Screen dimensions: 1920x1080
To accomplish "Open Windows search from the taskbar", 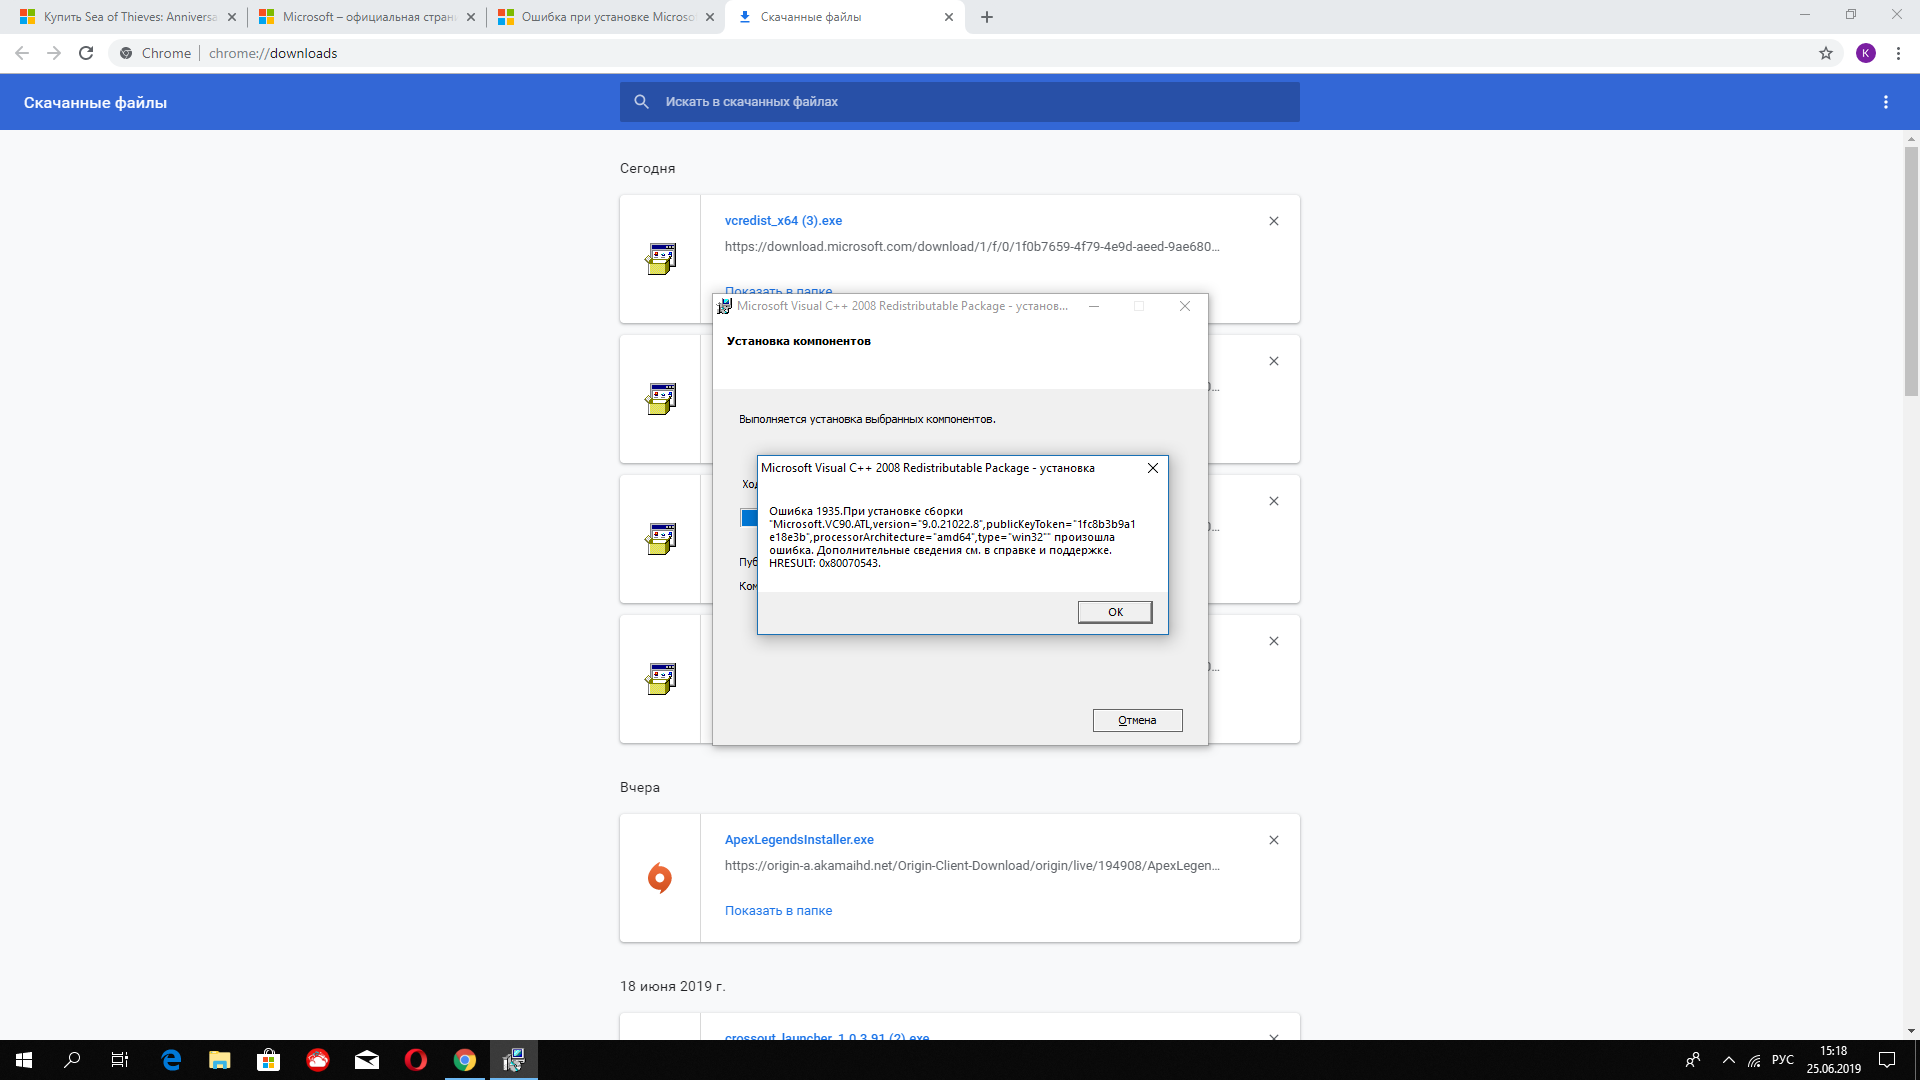I will point(72,1060).
